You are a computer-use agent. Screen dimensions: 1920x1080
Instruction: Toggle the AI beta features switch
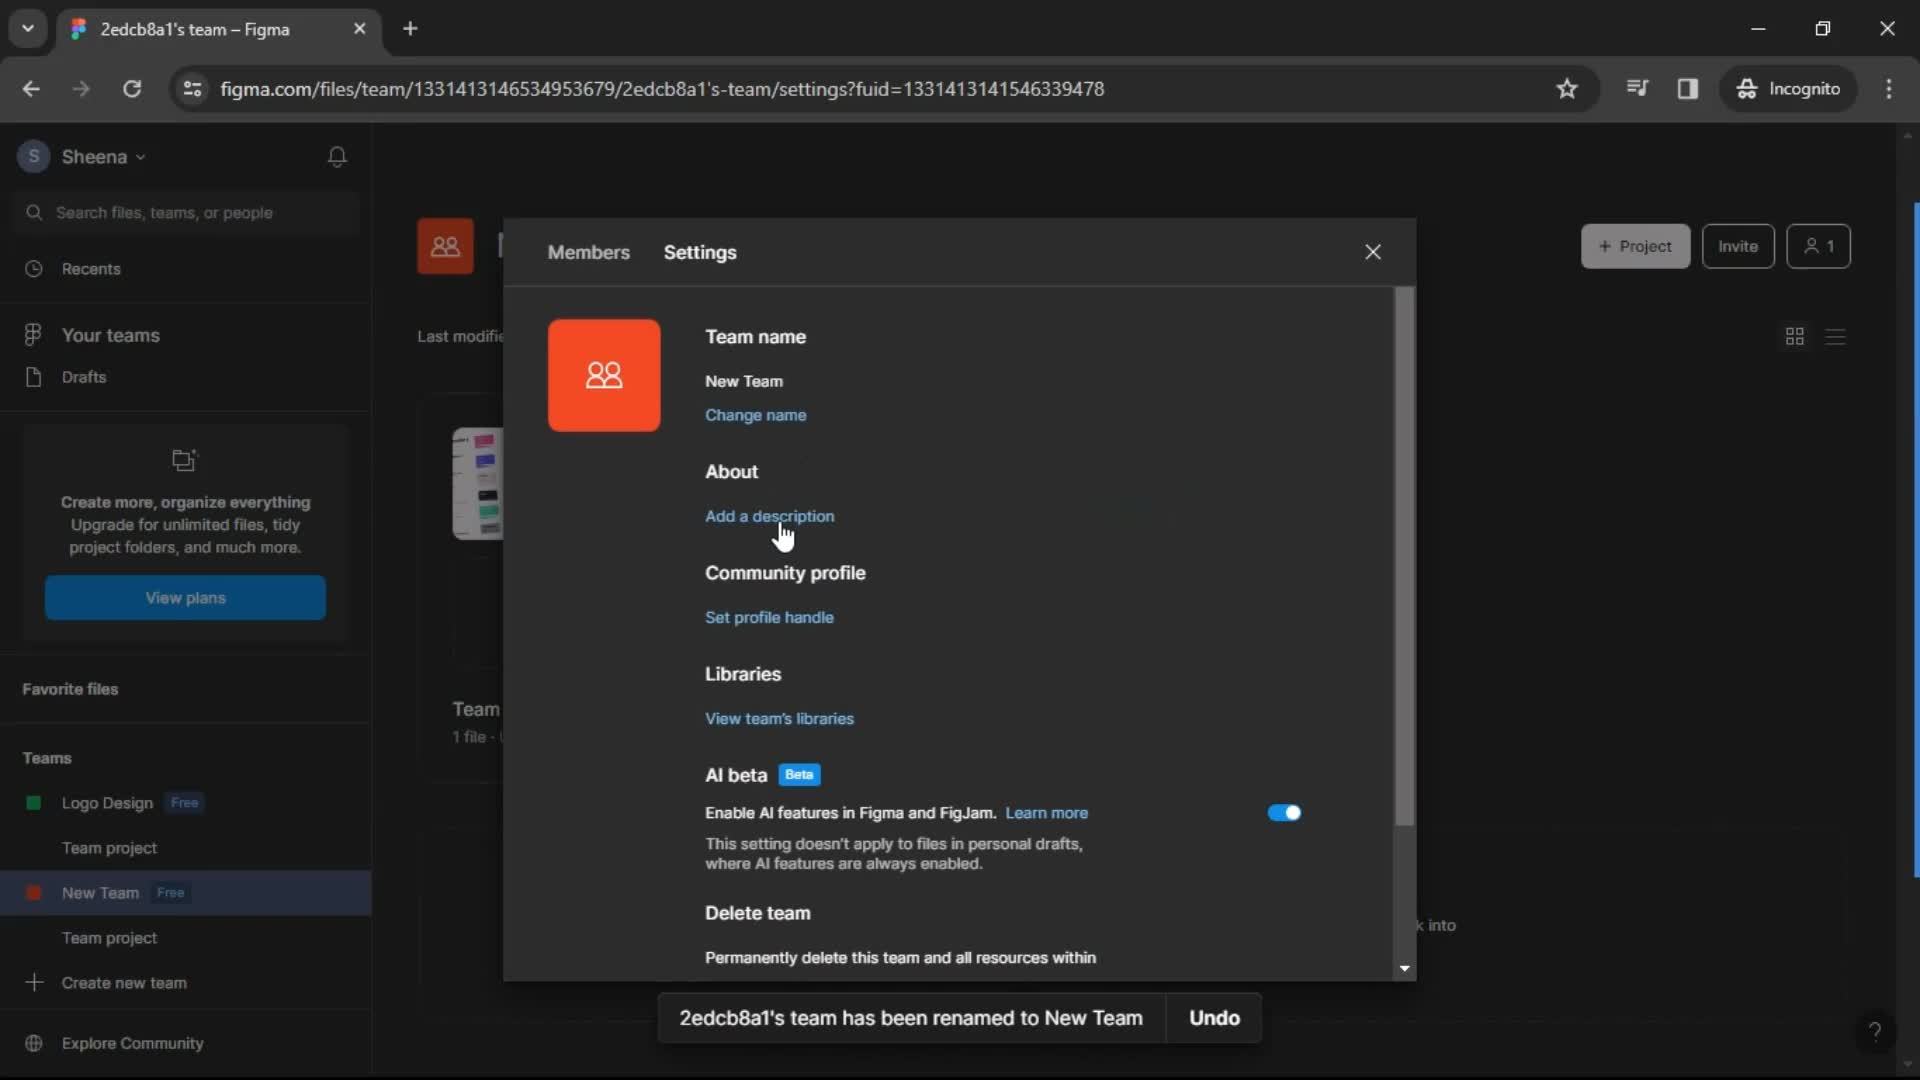1284,813
